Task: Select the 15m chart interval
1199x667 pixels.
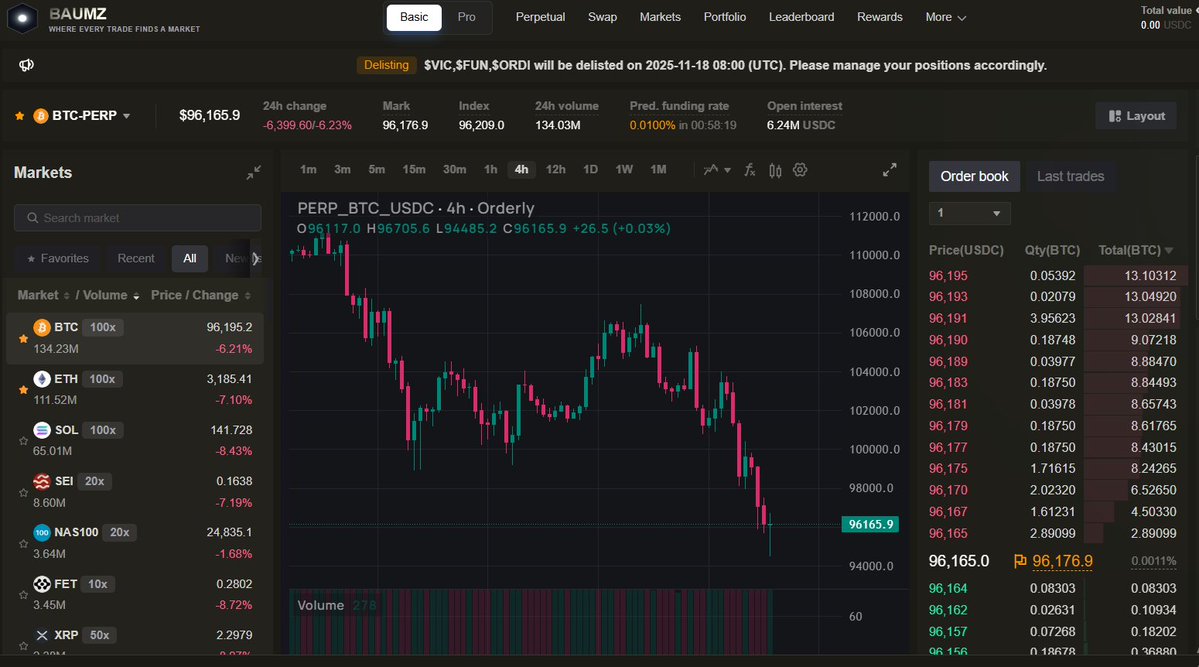Action: pyautogui.click(x=414, y=170)
